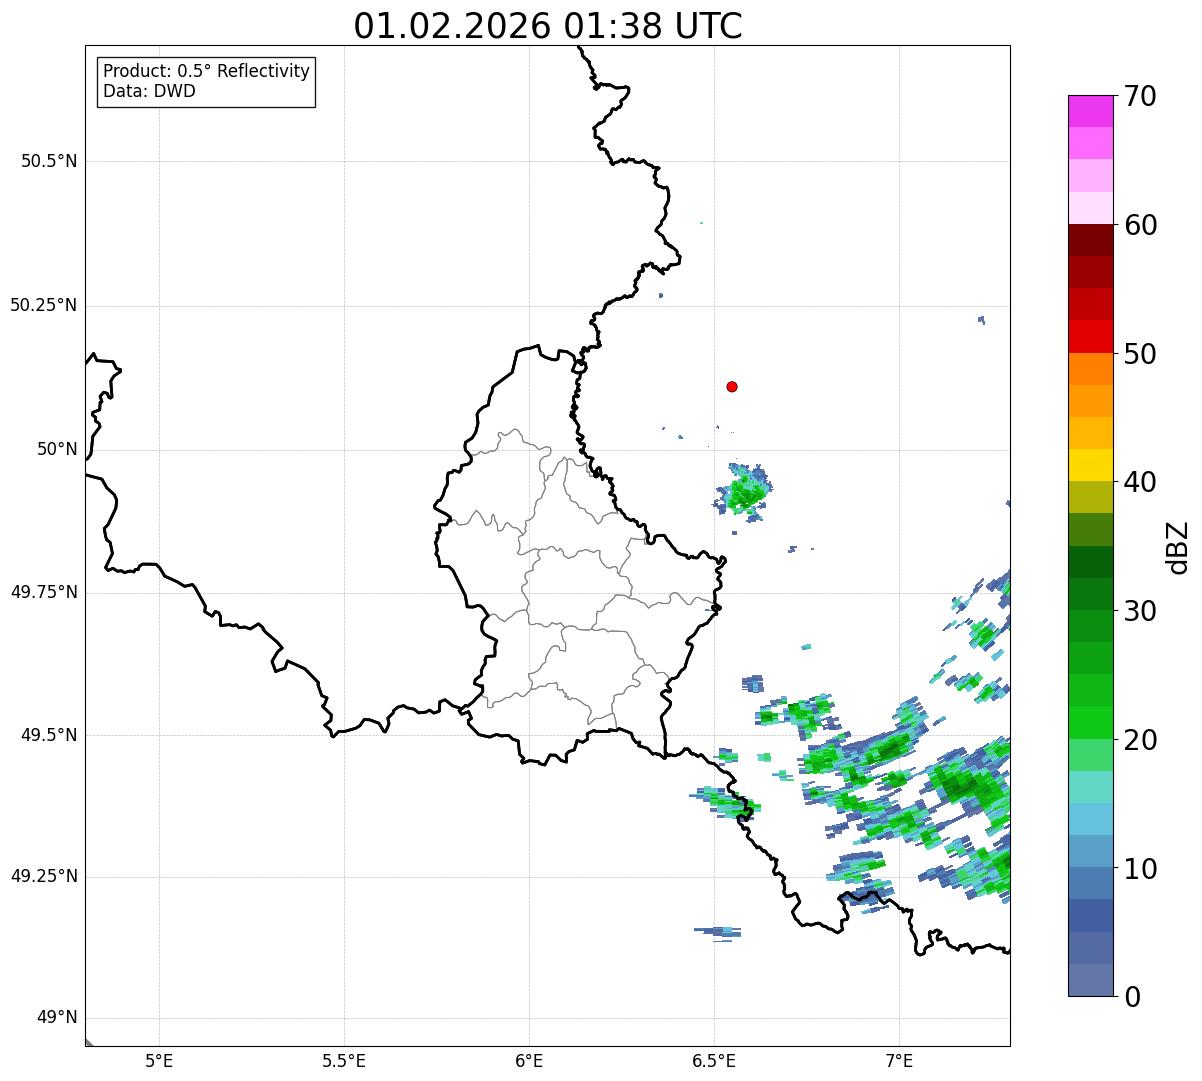
Task: Click the latitude label '49.75°N'
Action: click(44, 592)
